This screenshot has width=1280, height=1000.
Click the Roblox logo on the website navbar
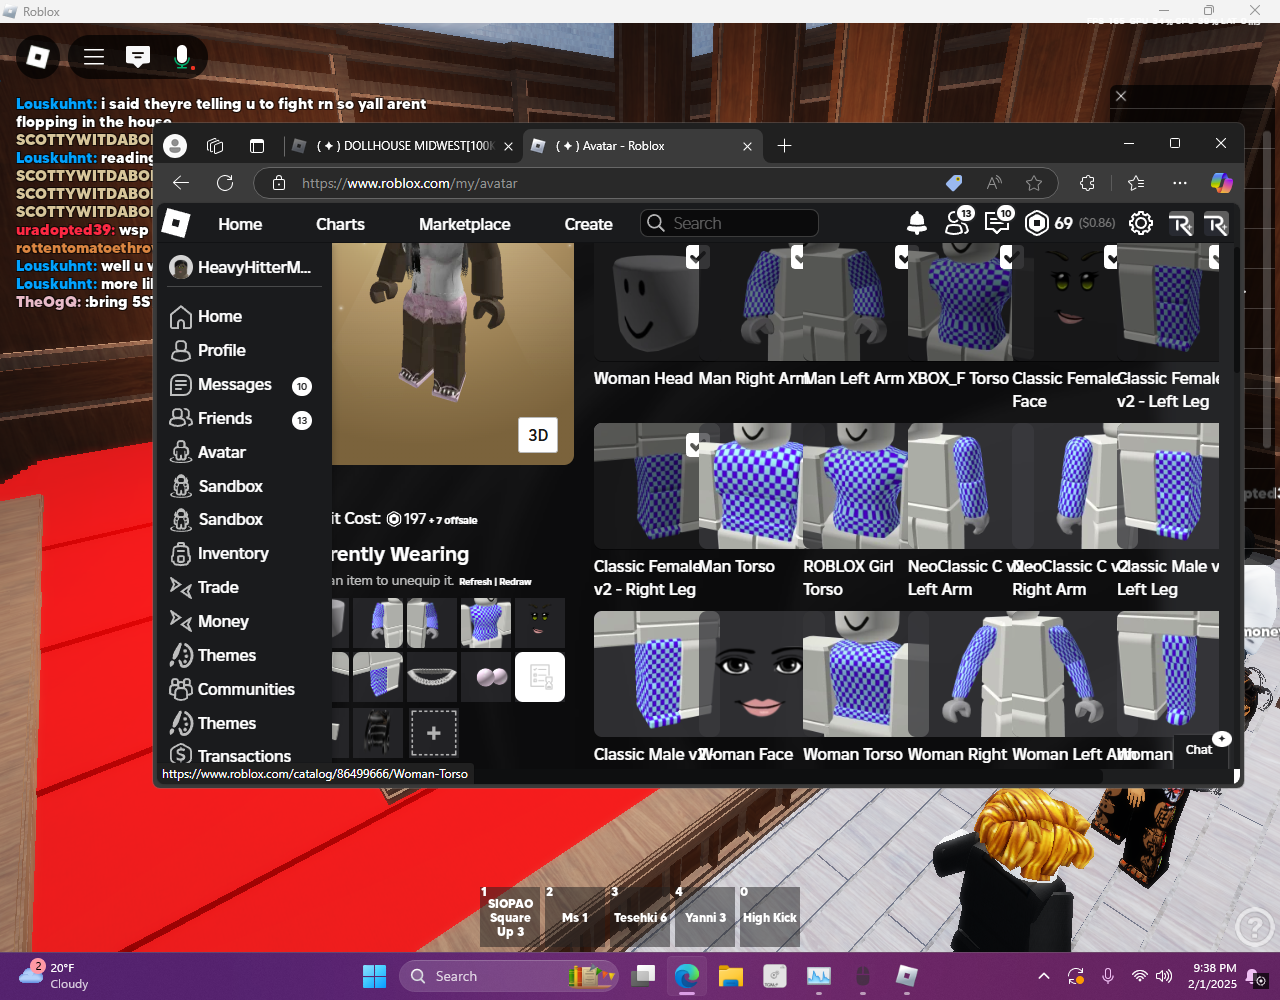coord(176,223)
